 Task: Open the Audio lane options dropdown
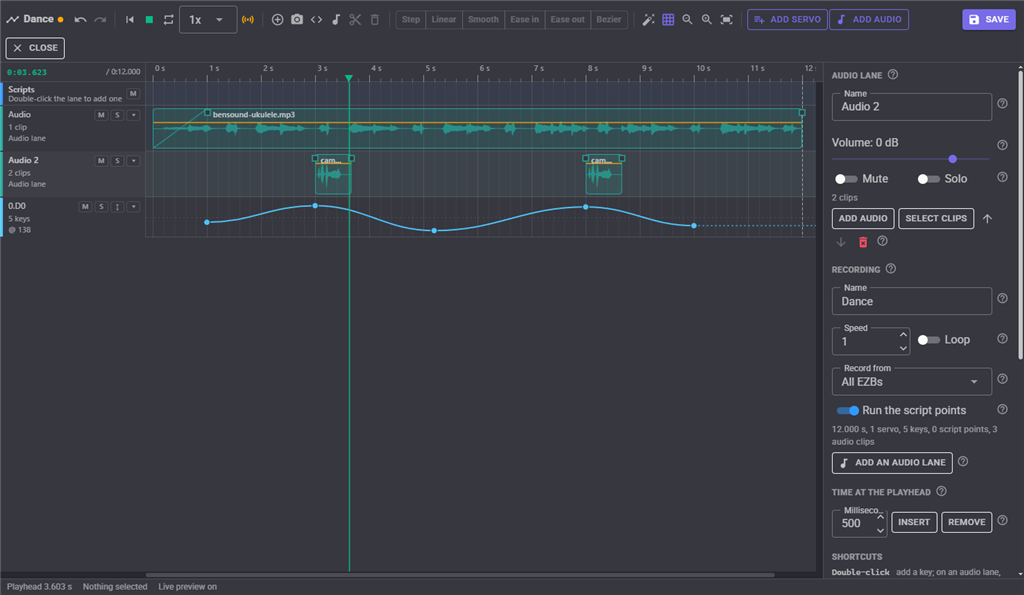[x=134, y=115]
